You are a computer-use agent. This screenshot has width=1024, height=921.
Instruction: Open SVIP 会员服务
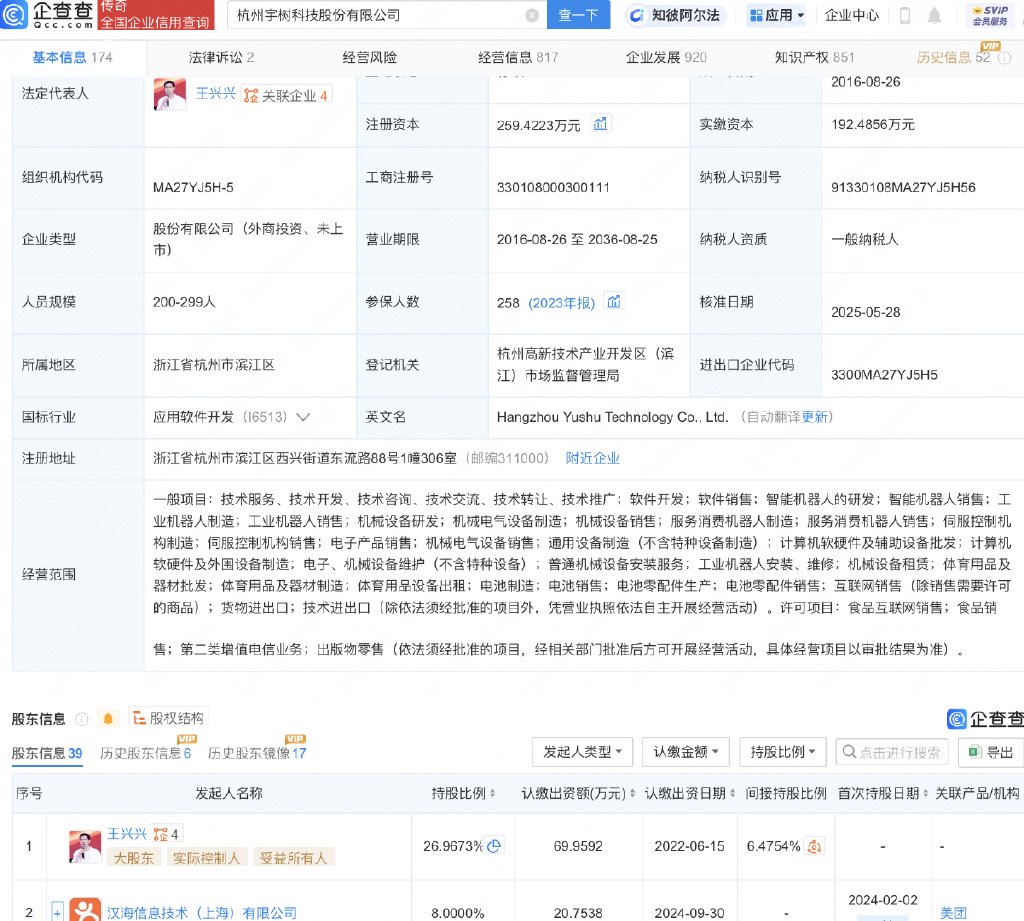[x=990, y=15]
